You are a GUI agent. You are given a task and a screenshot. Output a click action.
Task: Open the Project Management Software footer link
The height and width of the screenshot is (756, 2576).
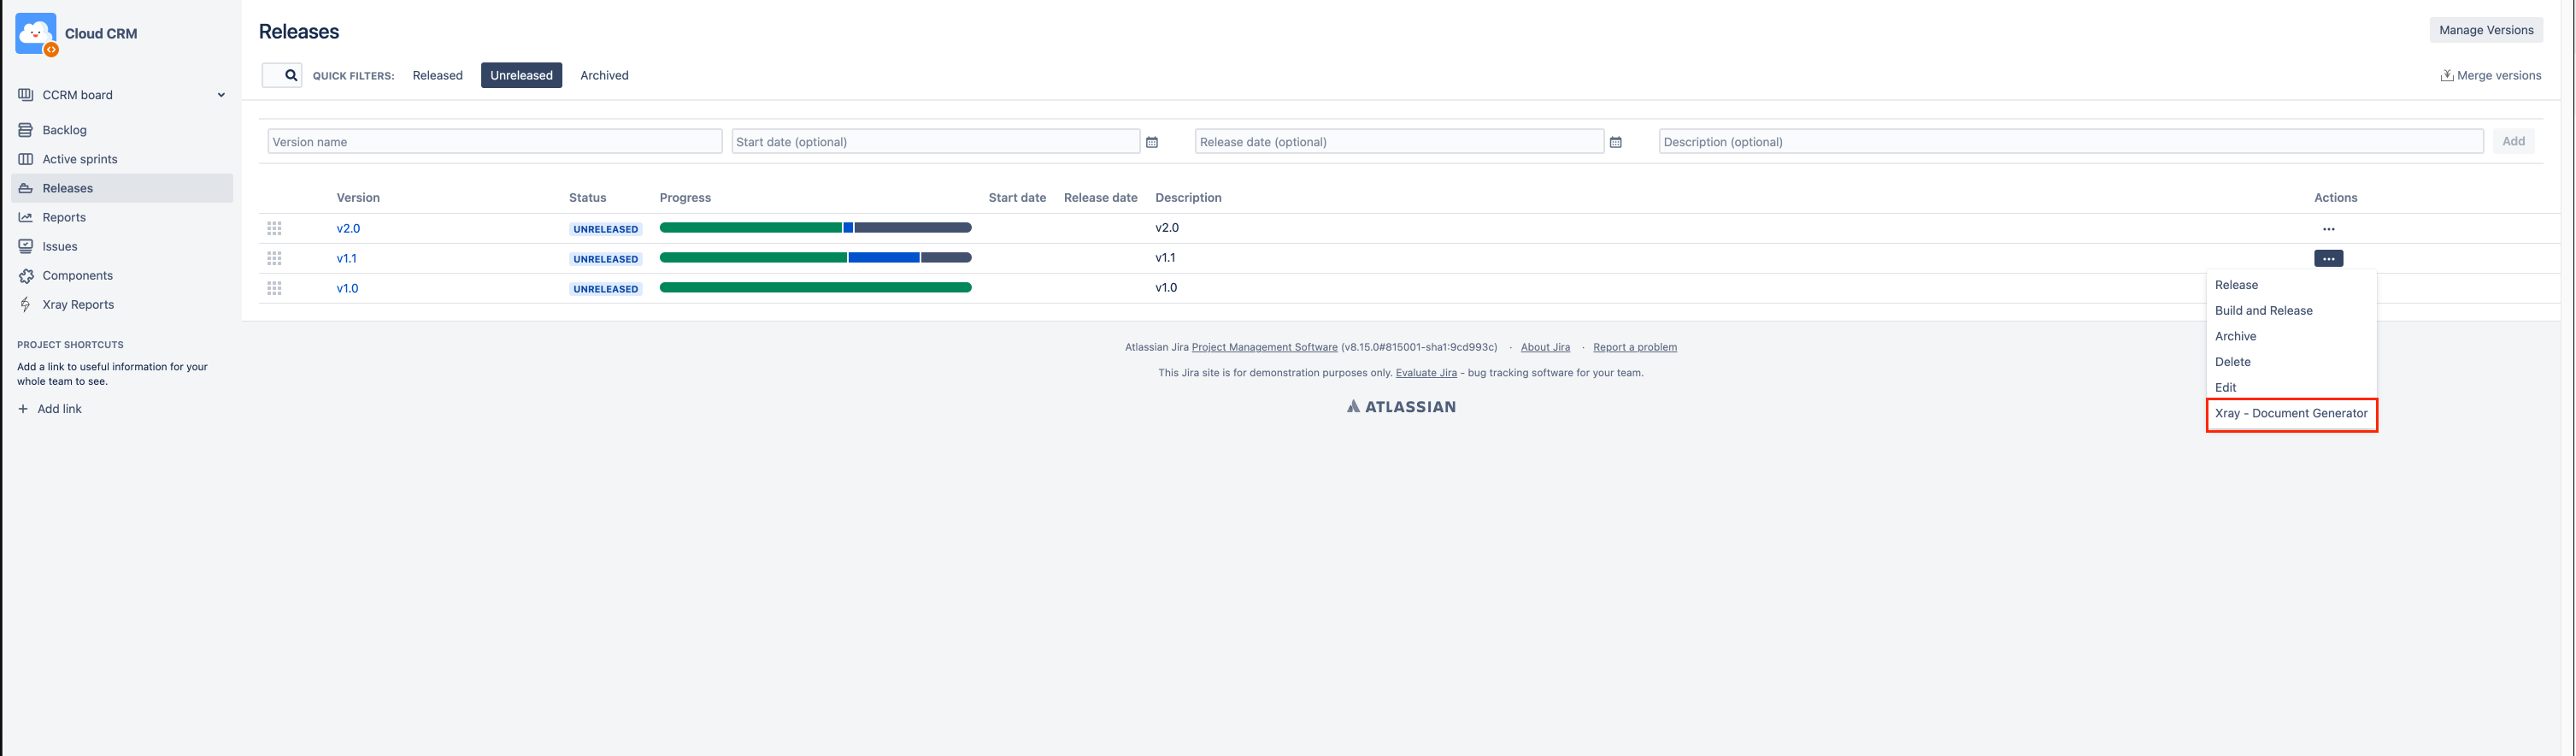tap(1265, 347)
